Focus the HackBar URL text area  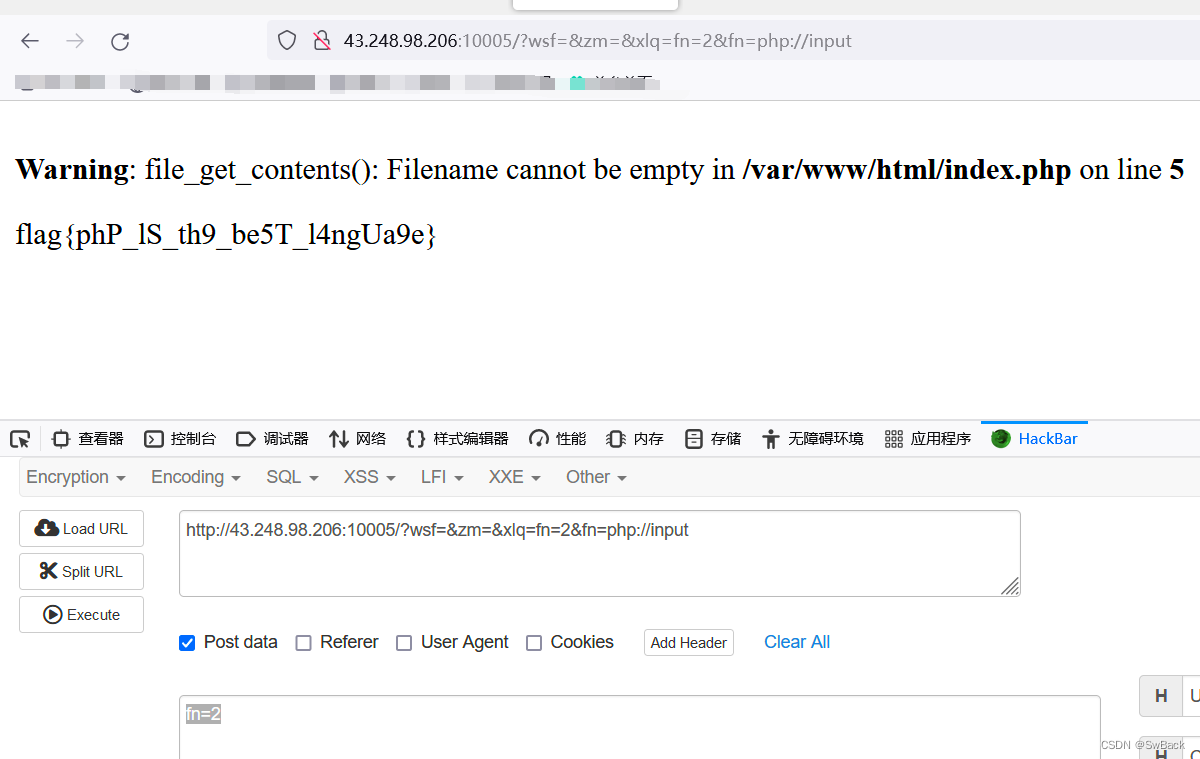600,553
